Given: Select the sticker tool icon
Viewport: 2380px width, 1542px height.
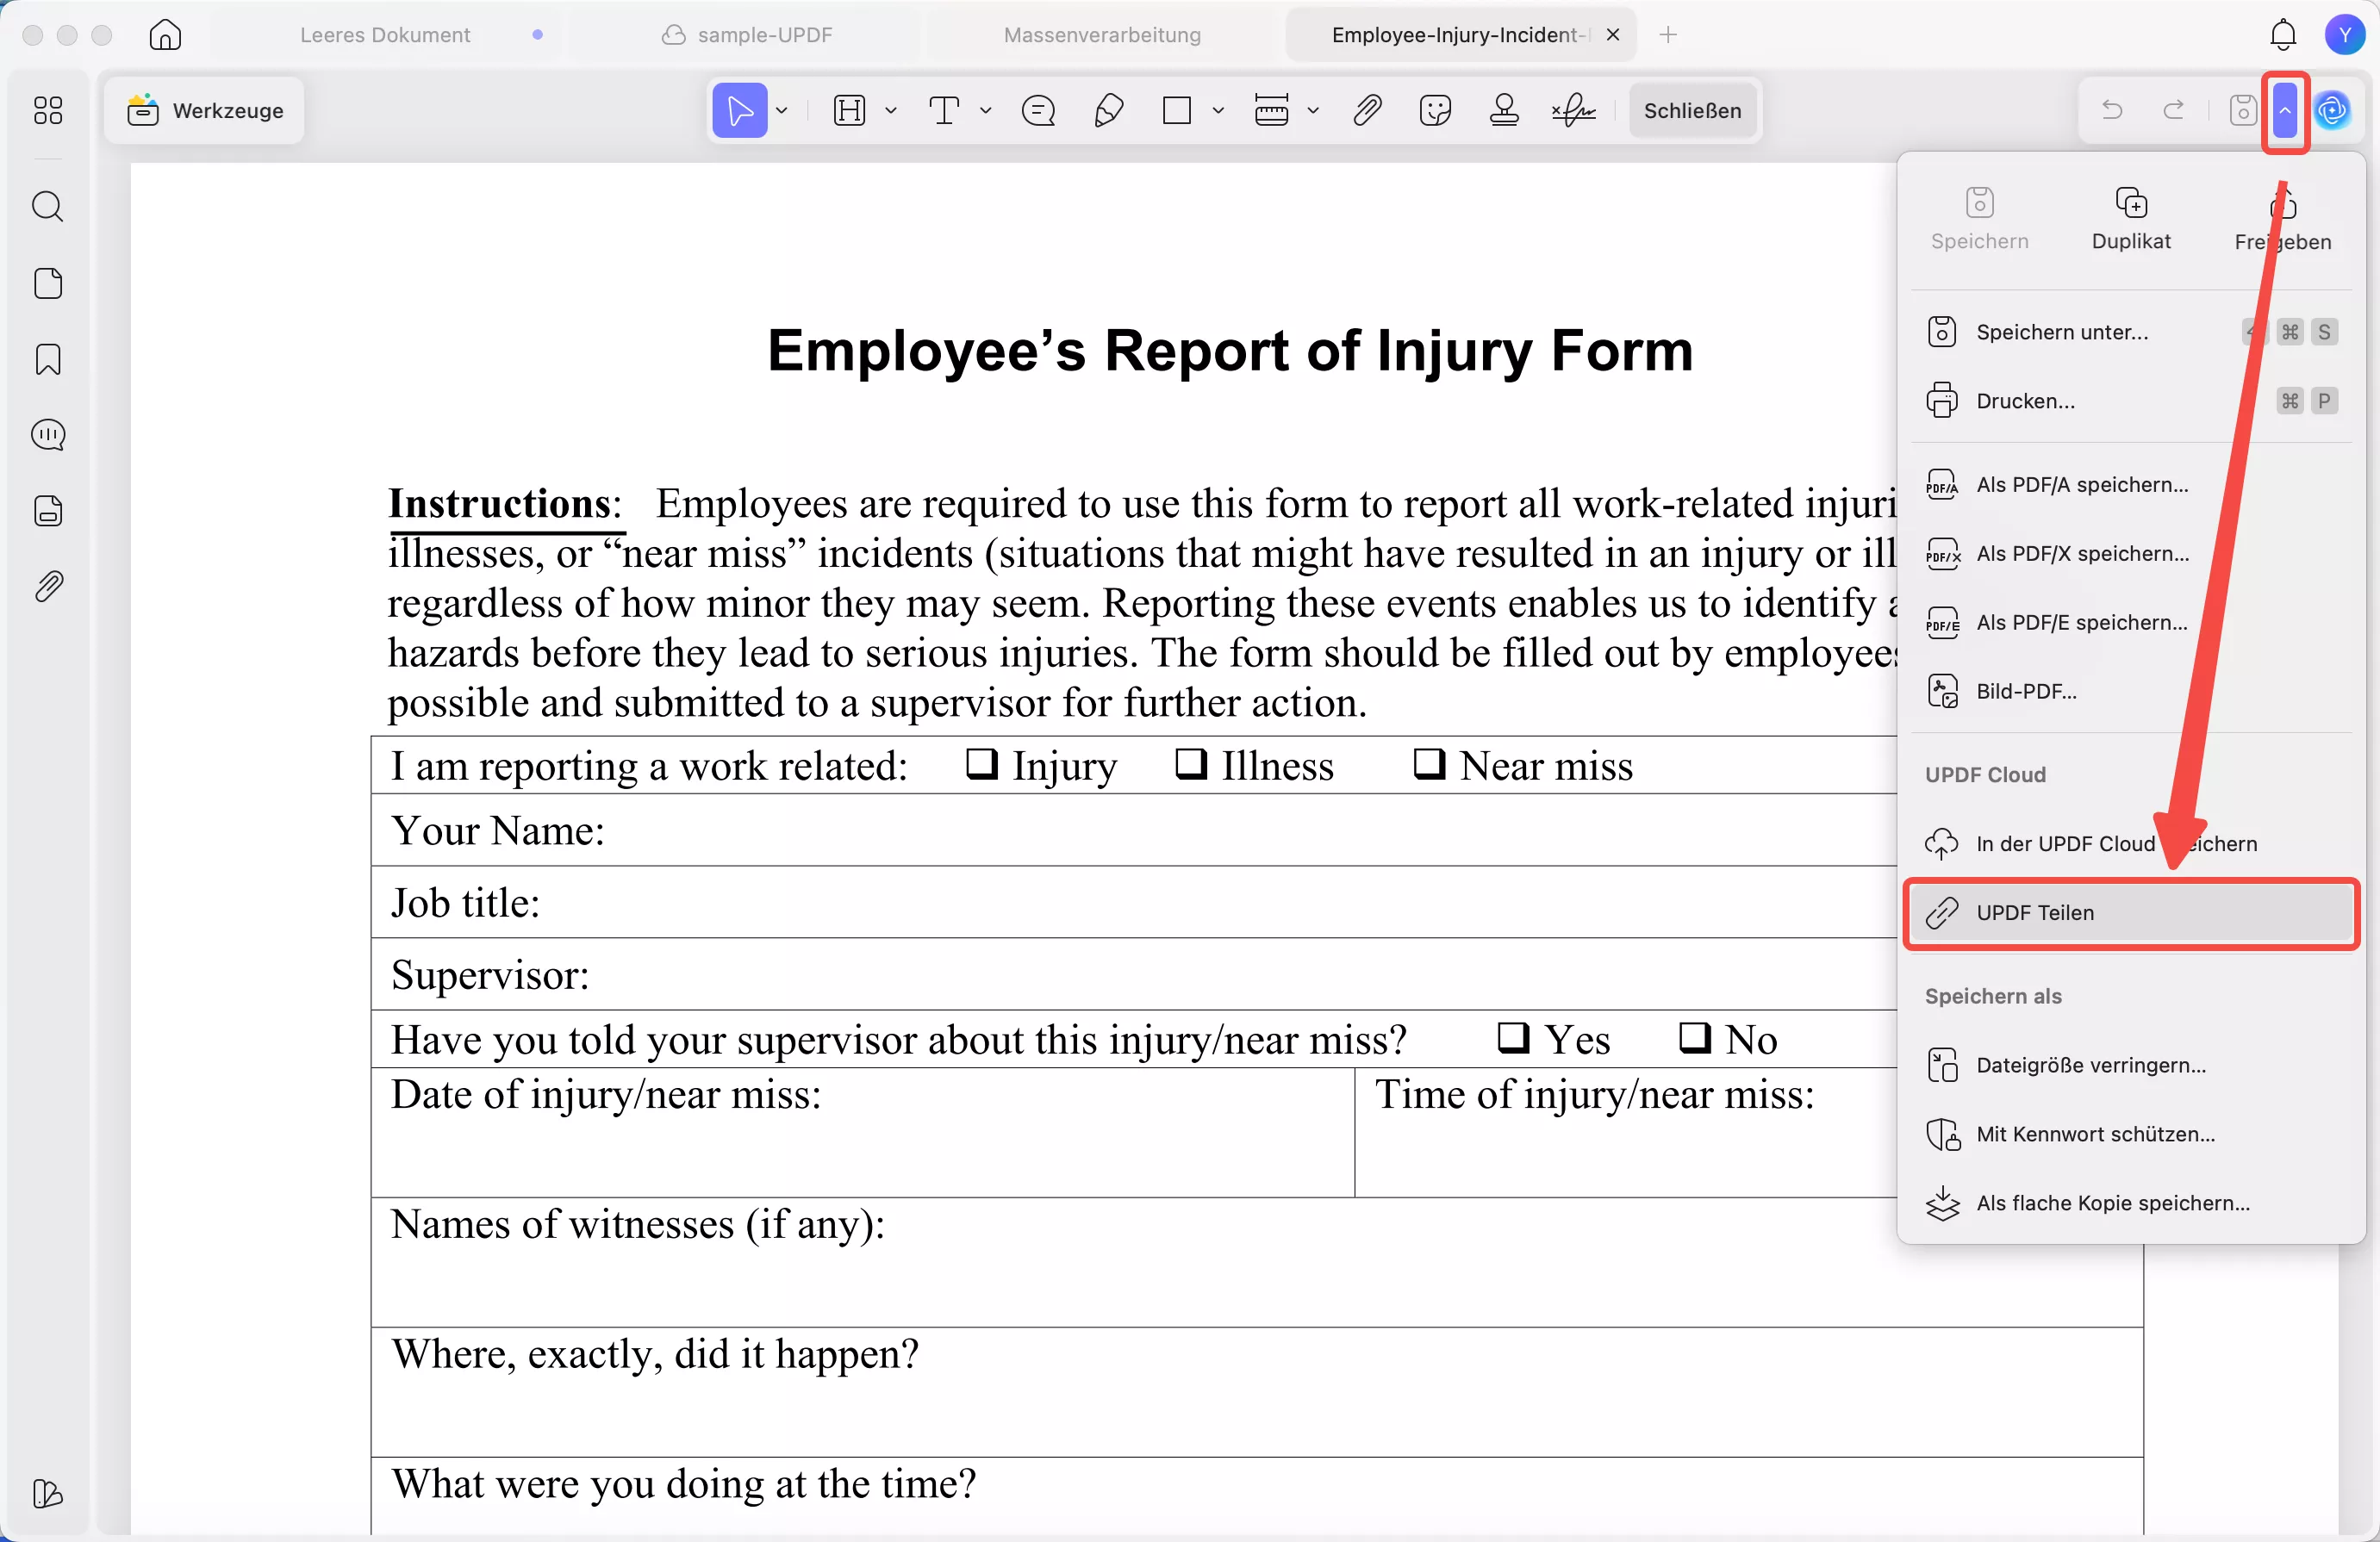Looking at the screenshot, I should click(1435, 110).
